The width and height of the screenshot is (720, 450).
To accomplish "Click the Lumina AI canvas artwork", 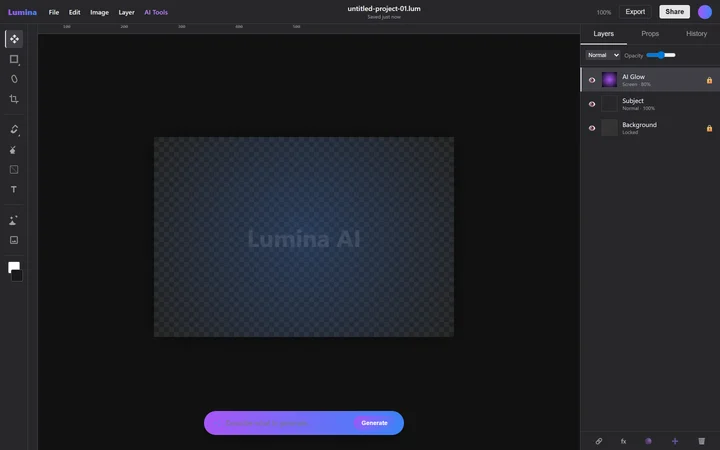I will coord(304,237).
